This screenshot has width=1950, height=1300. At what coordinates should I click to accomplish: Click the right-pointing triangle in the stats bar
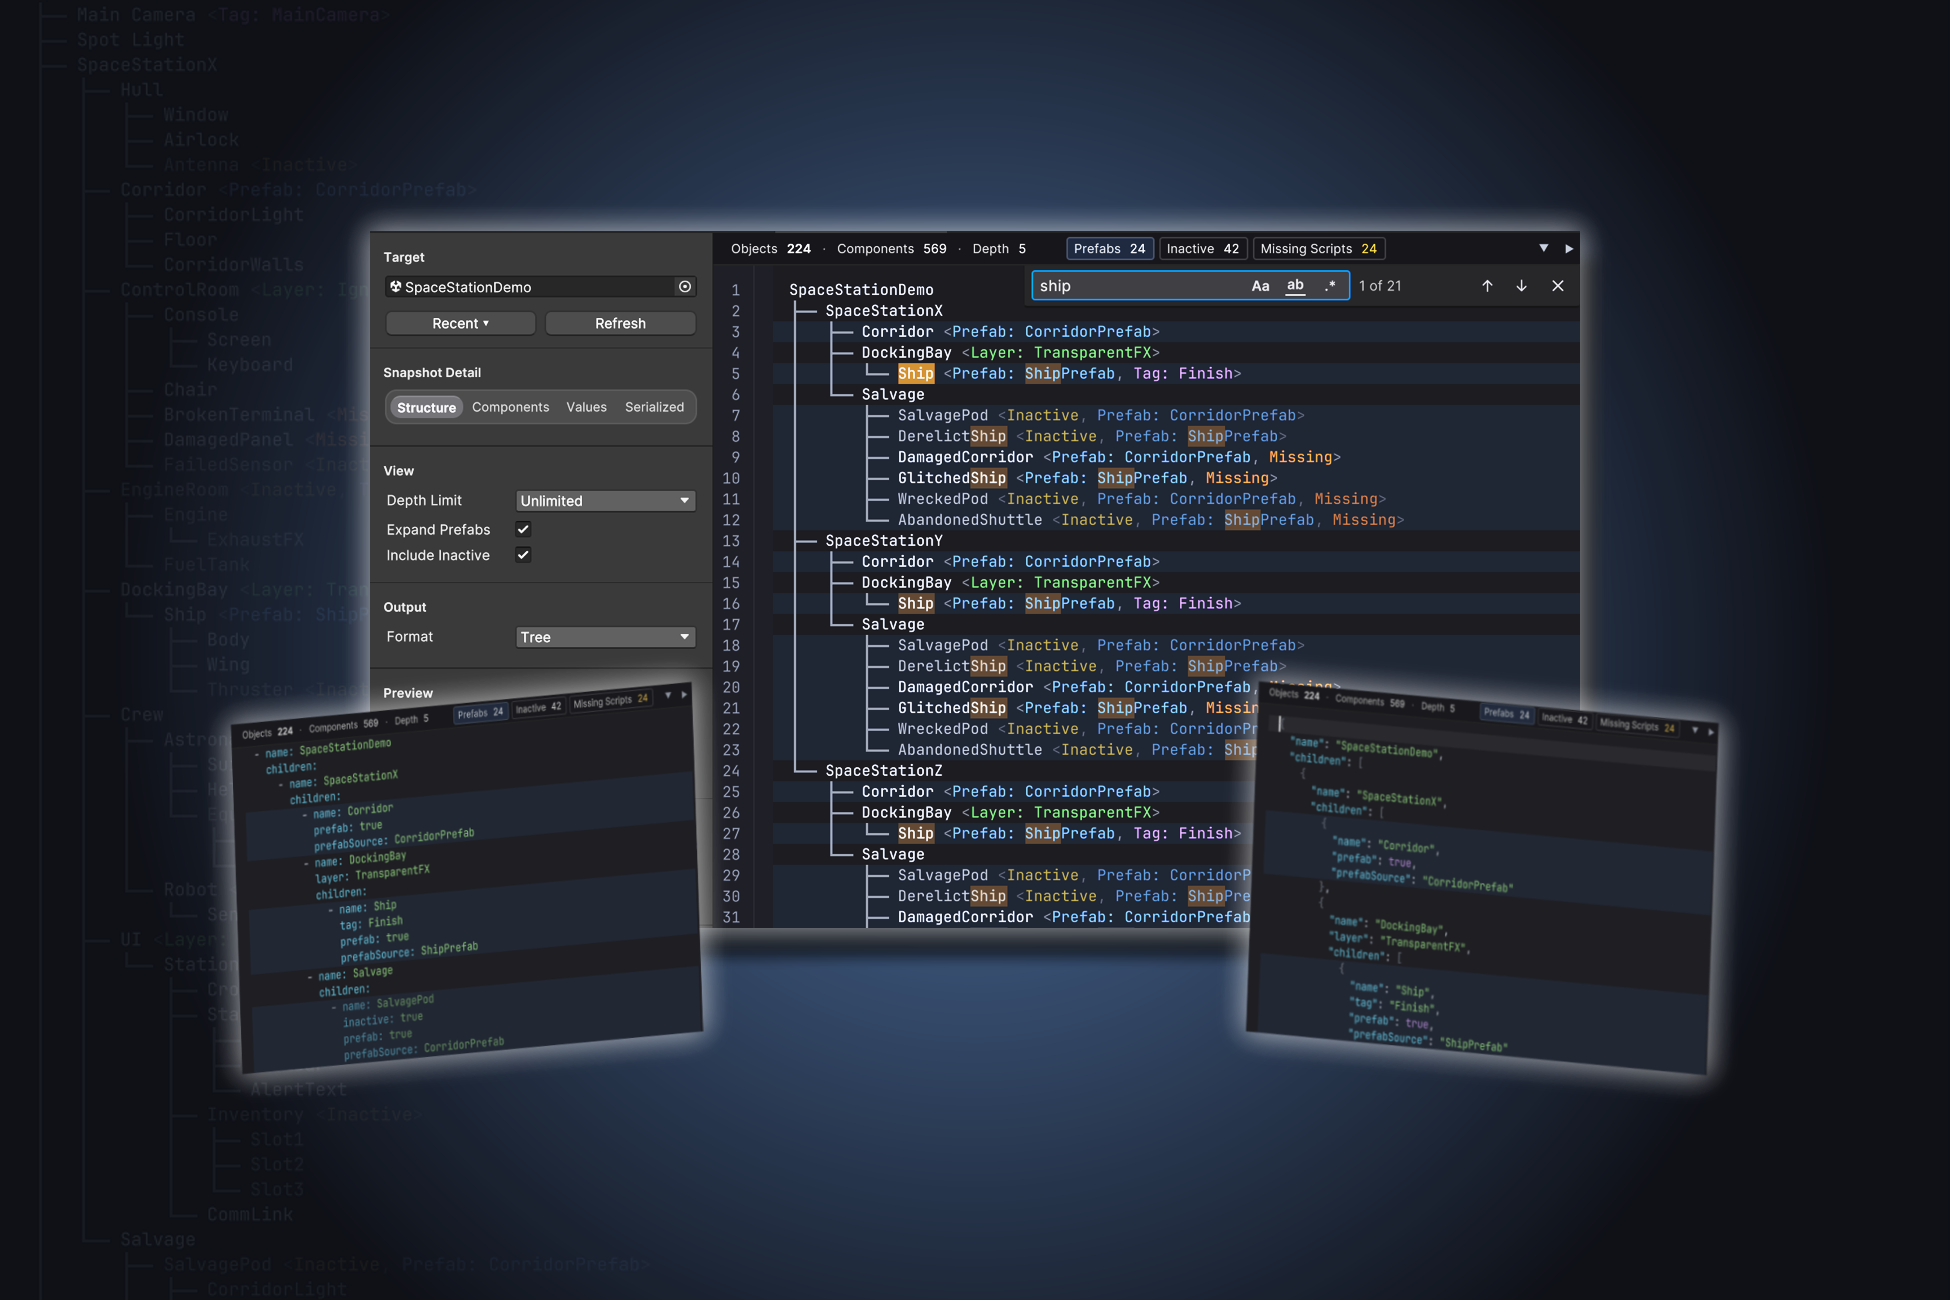coord(1569,248)
